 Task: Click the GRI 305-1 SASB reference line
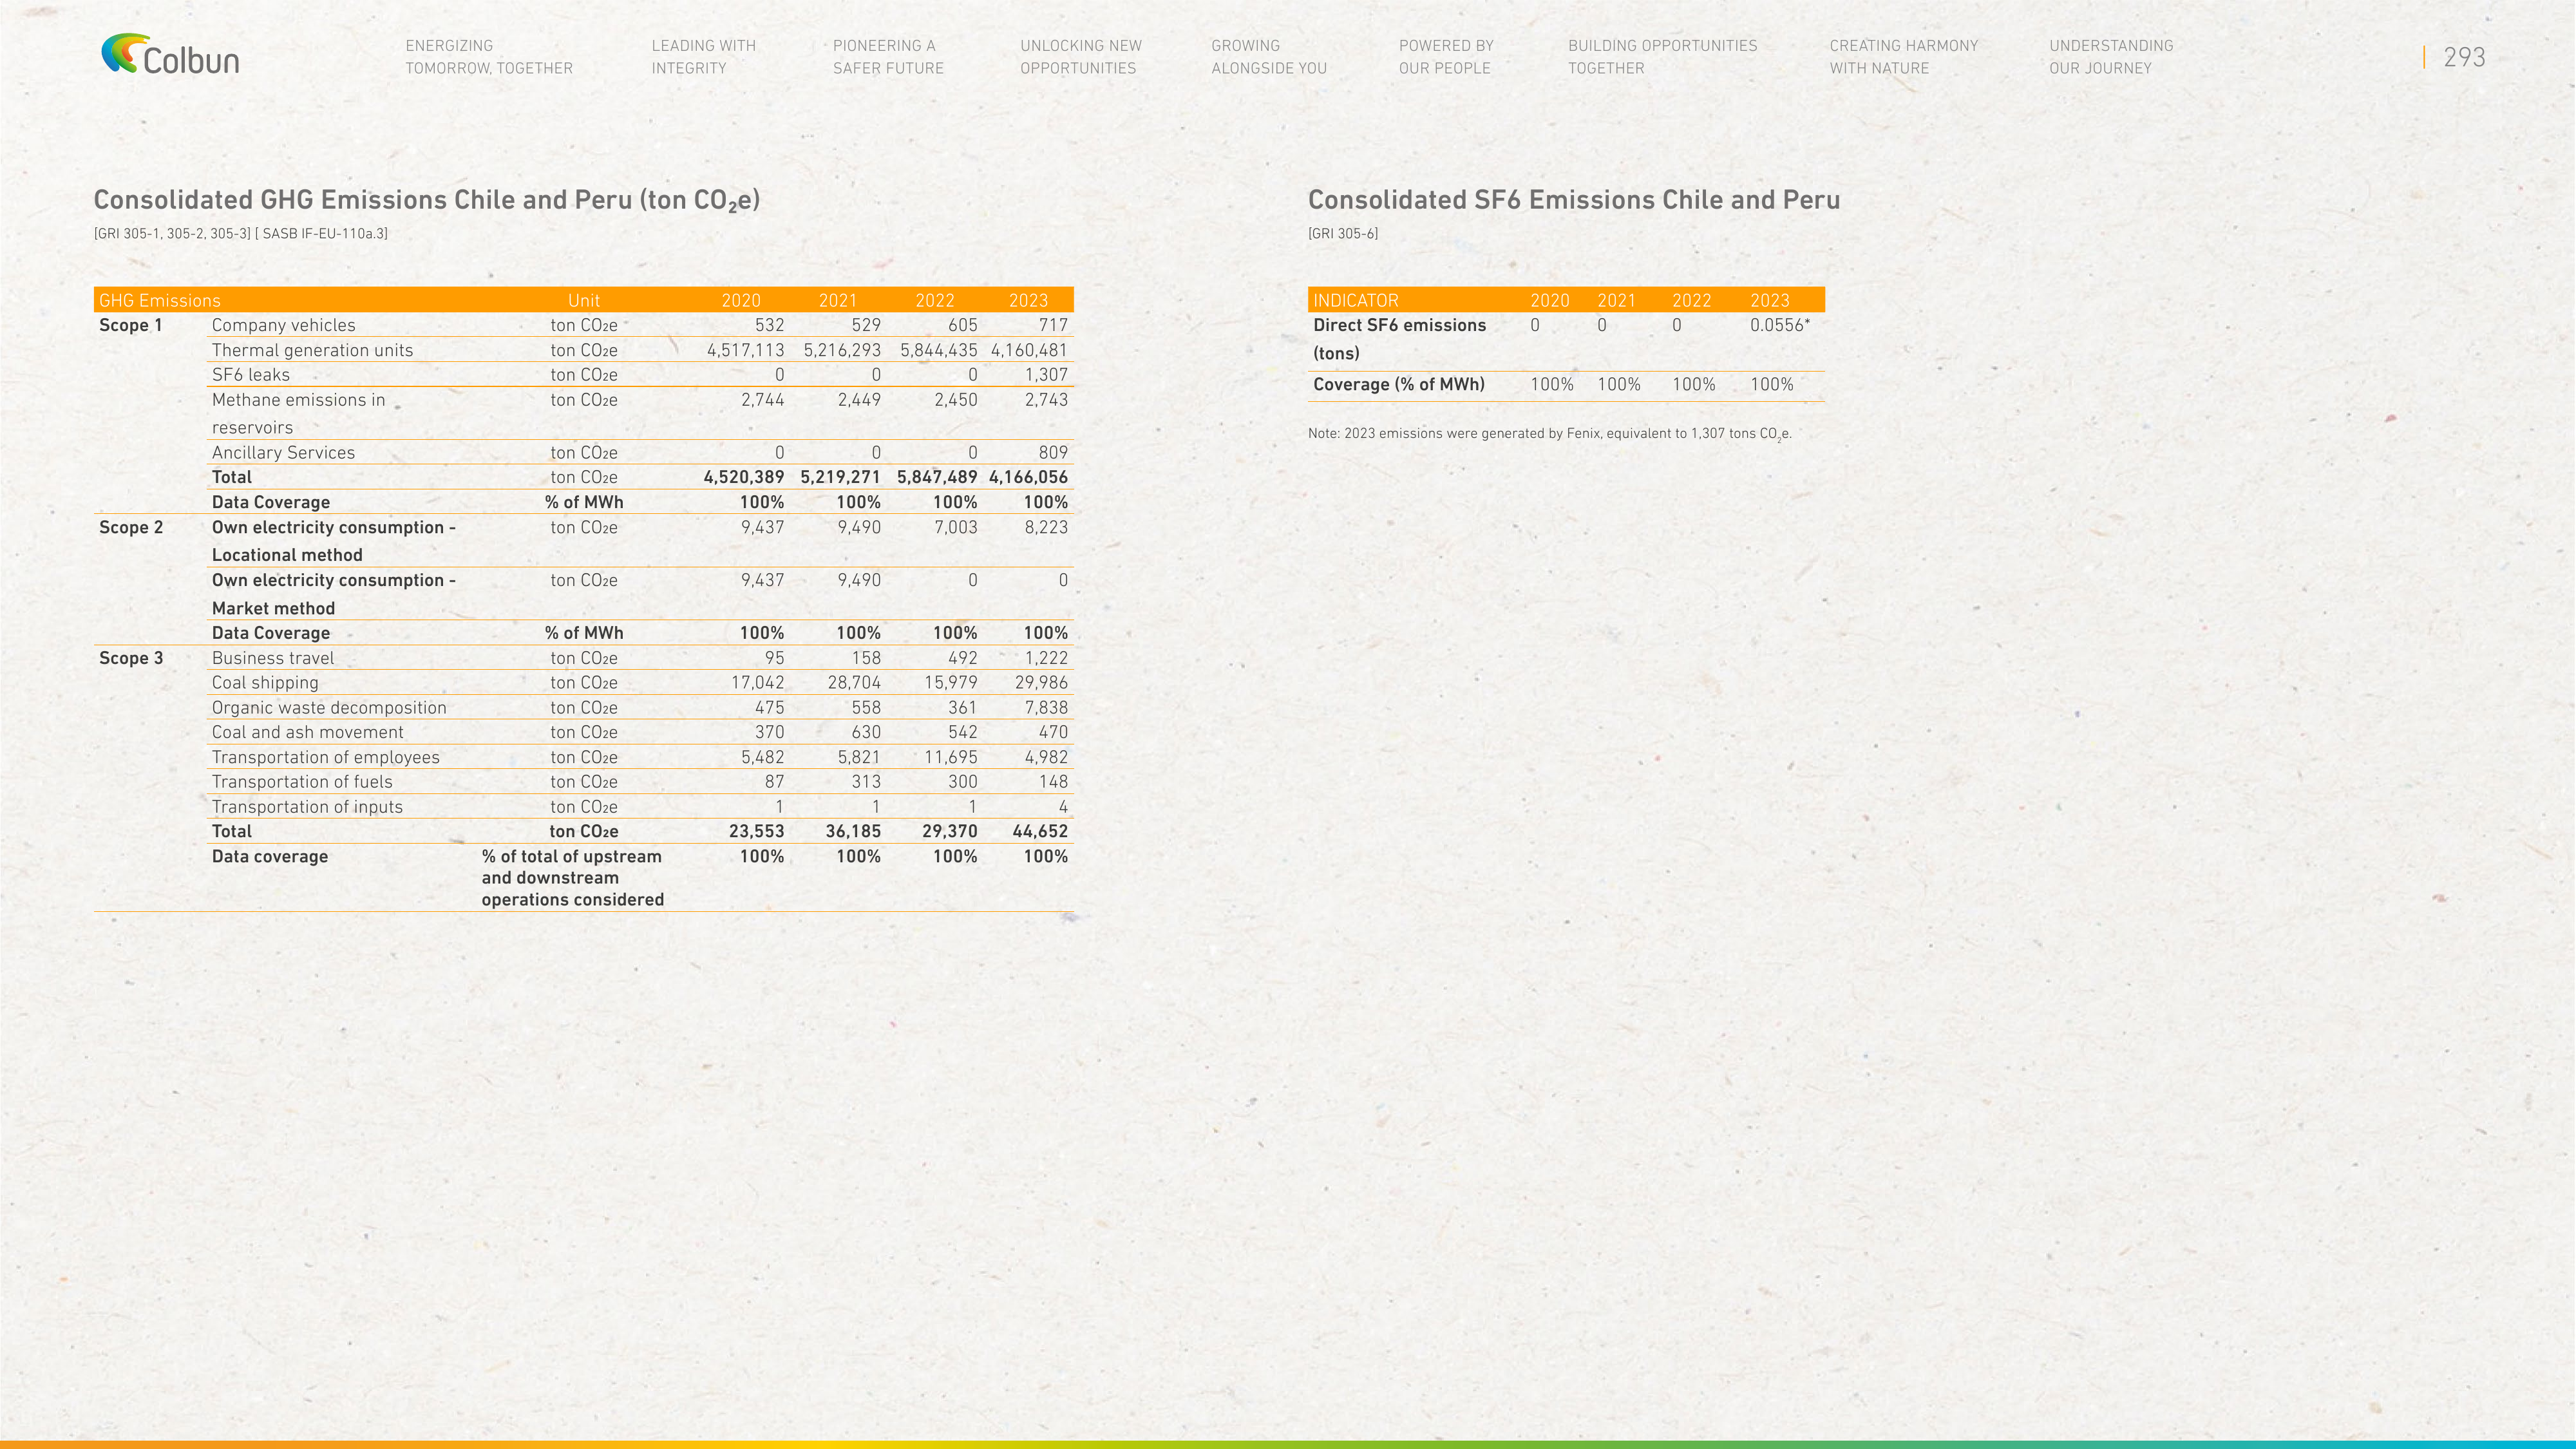click(241, 233)
